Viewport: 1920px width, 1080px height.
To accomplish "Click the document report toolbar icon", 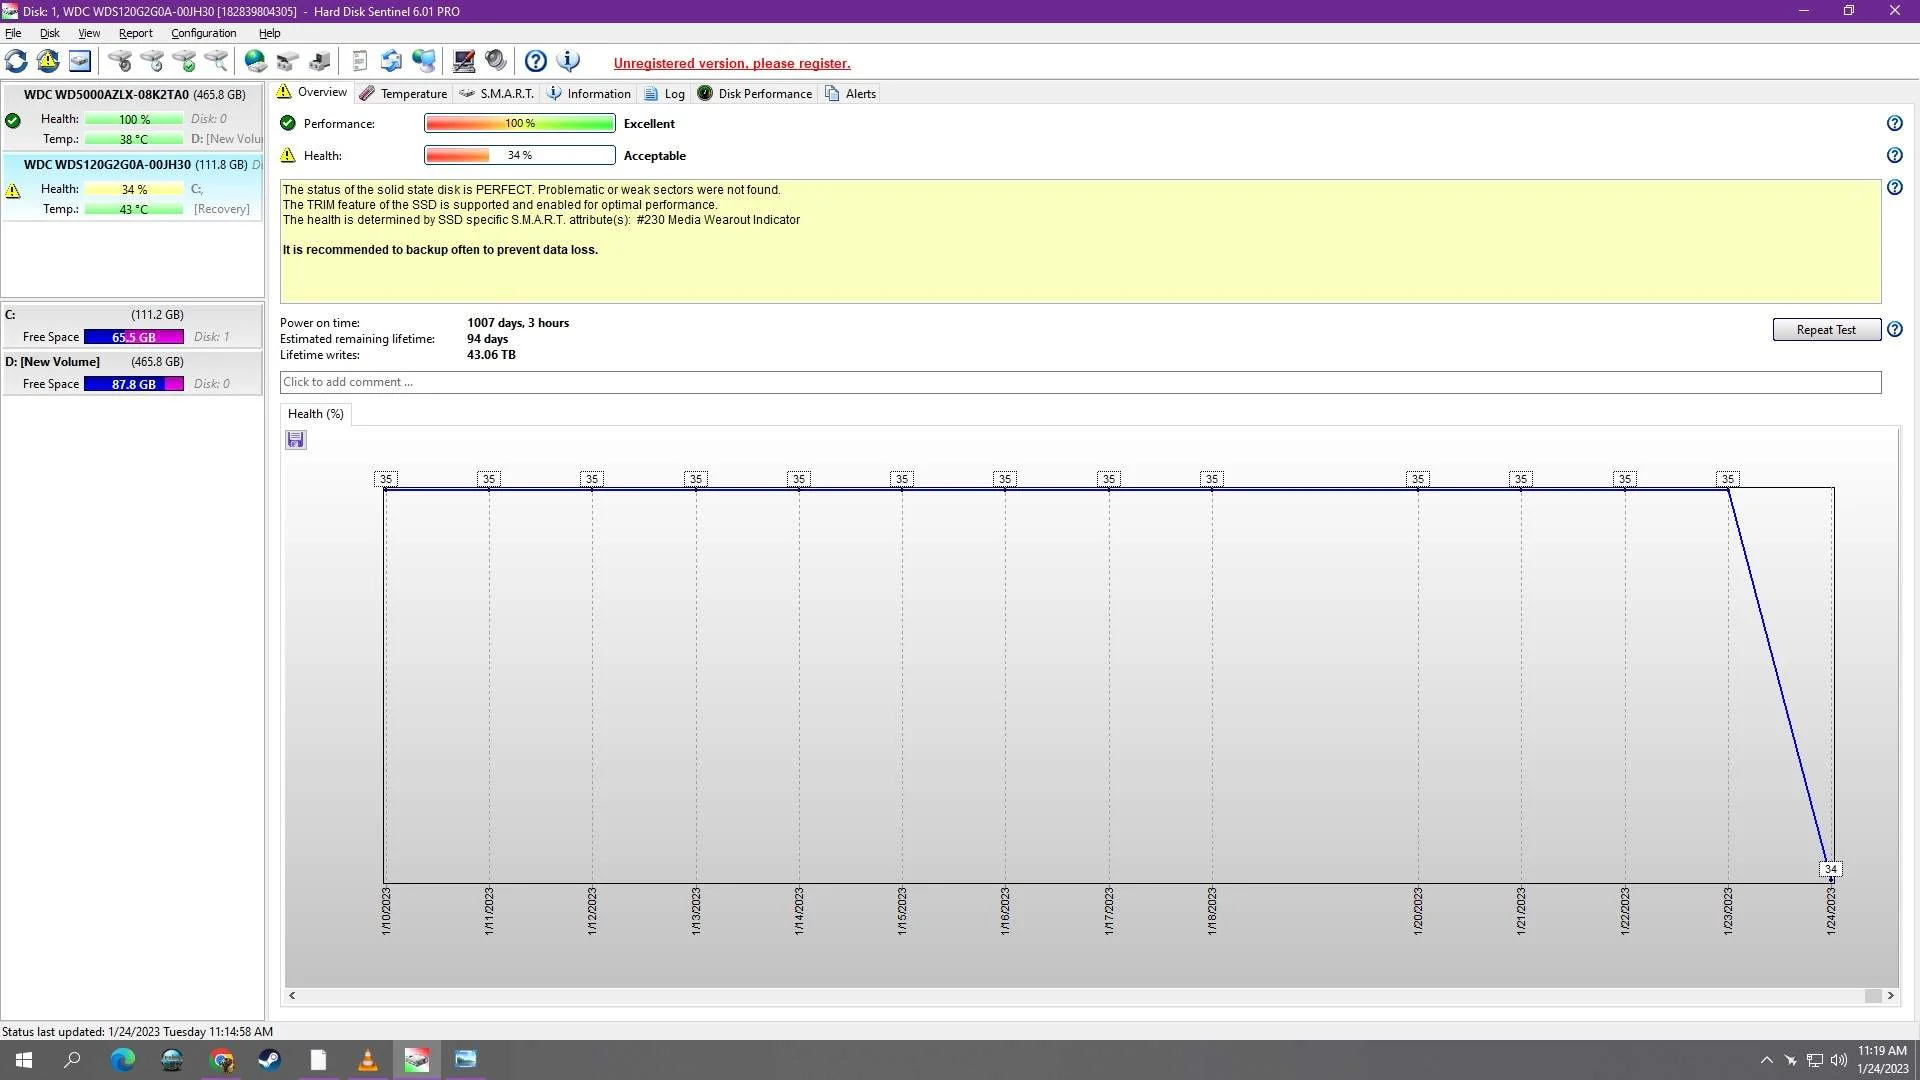I will [x=360, y=62].
